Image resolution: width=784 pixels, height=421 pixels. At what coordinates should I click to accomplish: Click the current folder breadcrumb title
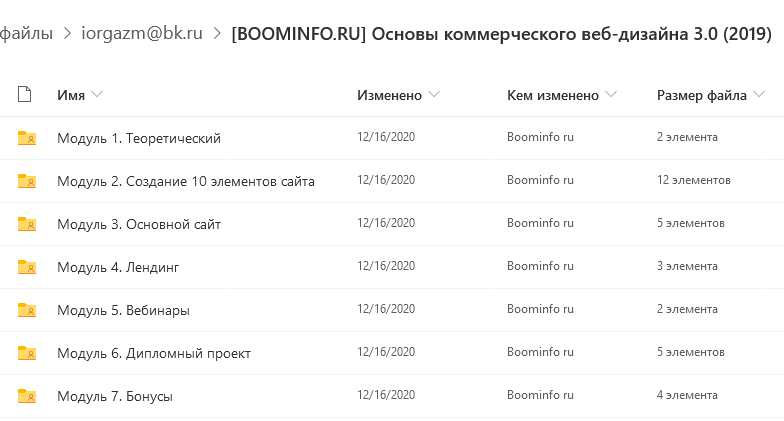pos(502,34)
